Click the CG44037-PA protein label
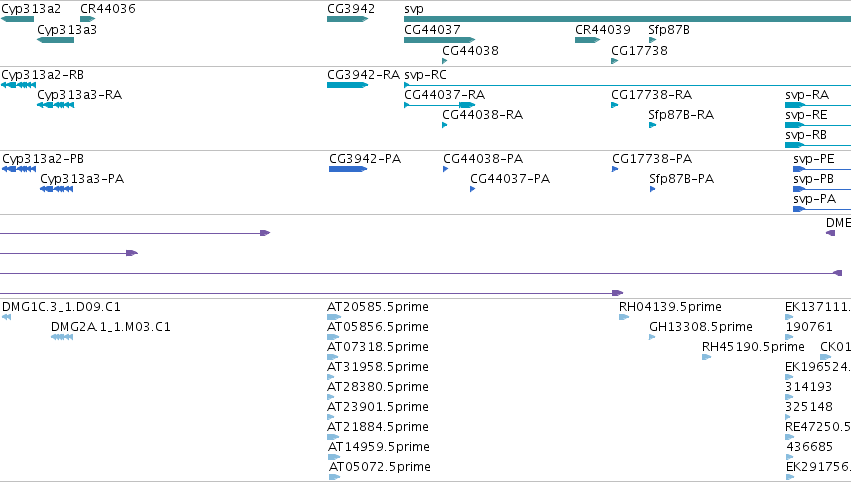851x482 pixels. [x=510, y=179]
